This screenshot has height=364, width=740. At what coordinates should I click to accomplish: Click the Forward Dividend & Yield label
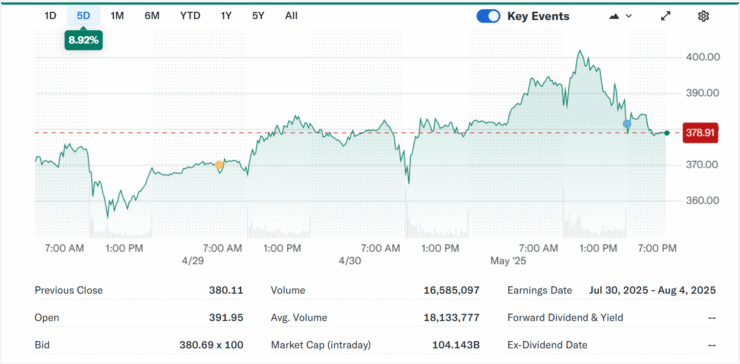point(565,318)
